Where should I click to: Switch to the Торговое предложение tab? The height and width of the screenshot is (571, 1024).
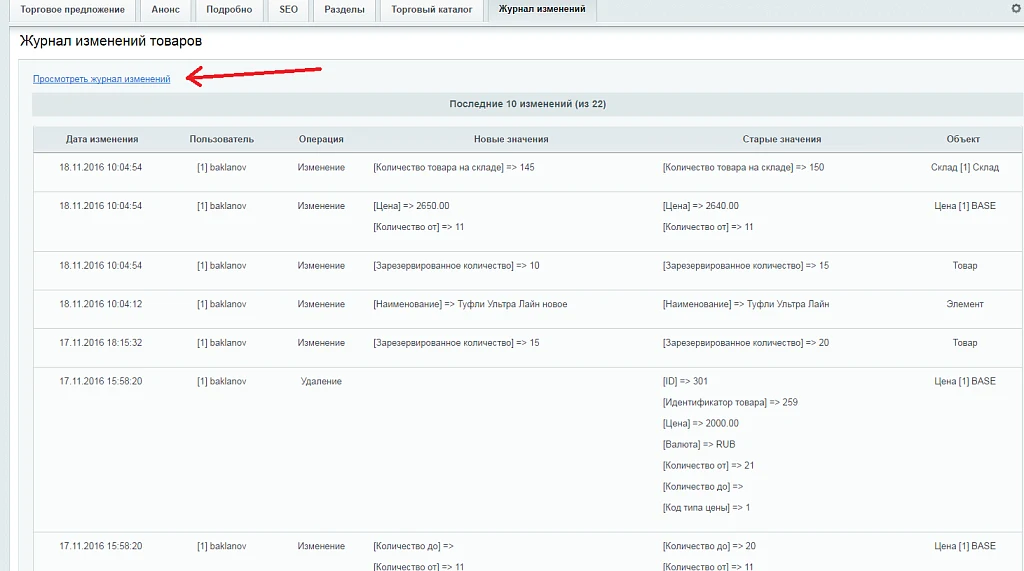coord(72,10)
